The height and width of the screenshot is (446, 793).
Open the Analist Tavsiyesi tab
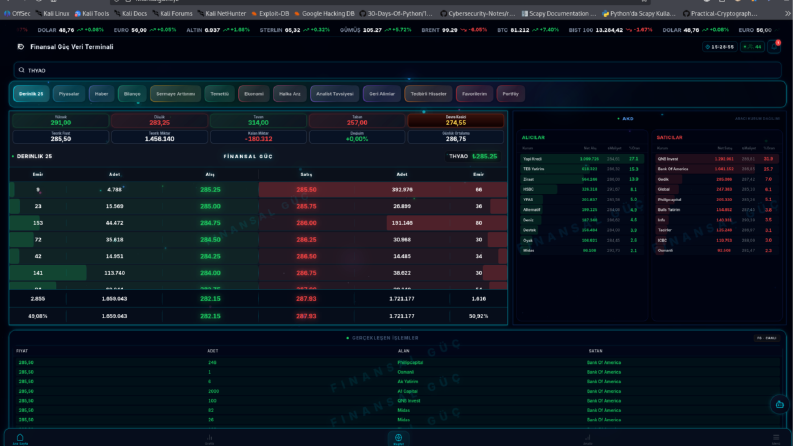(x=334, y=94)
